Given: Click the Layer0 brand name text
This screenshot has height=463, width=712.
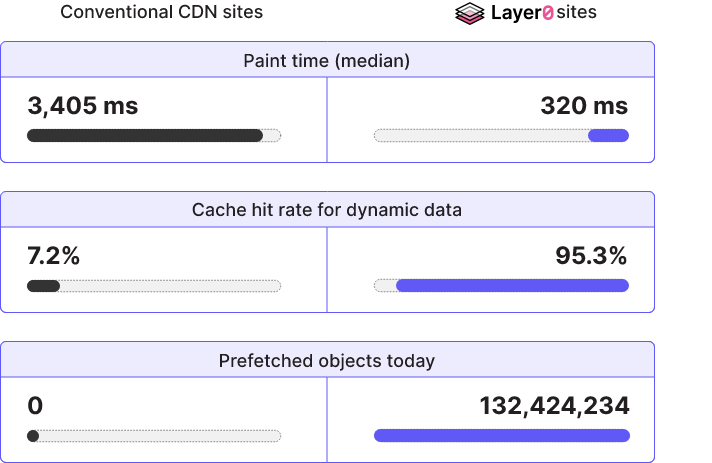Looking at the screenshot, I should (522, 13).
